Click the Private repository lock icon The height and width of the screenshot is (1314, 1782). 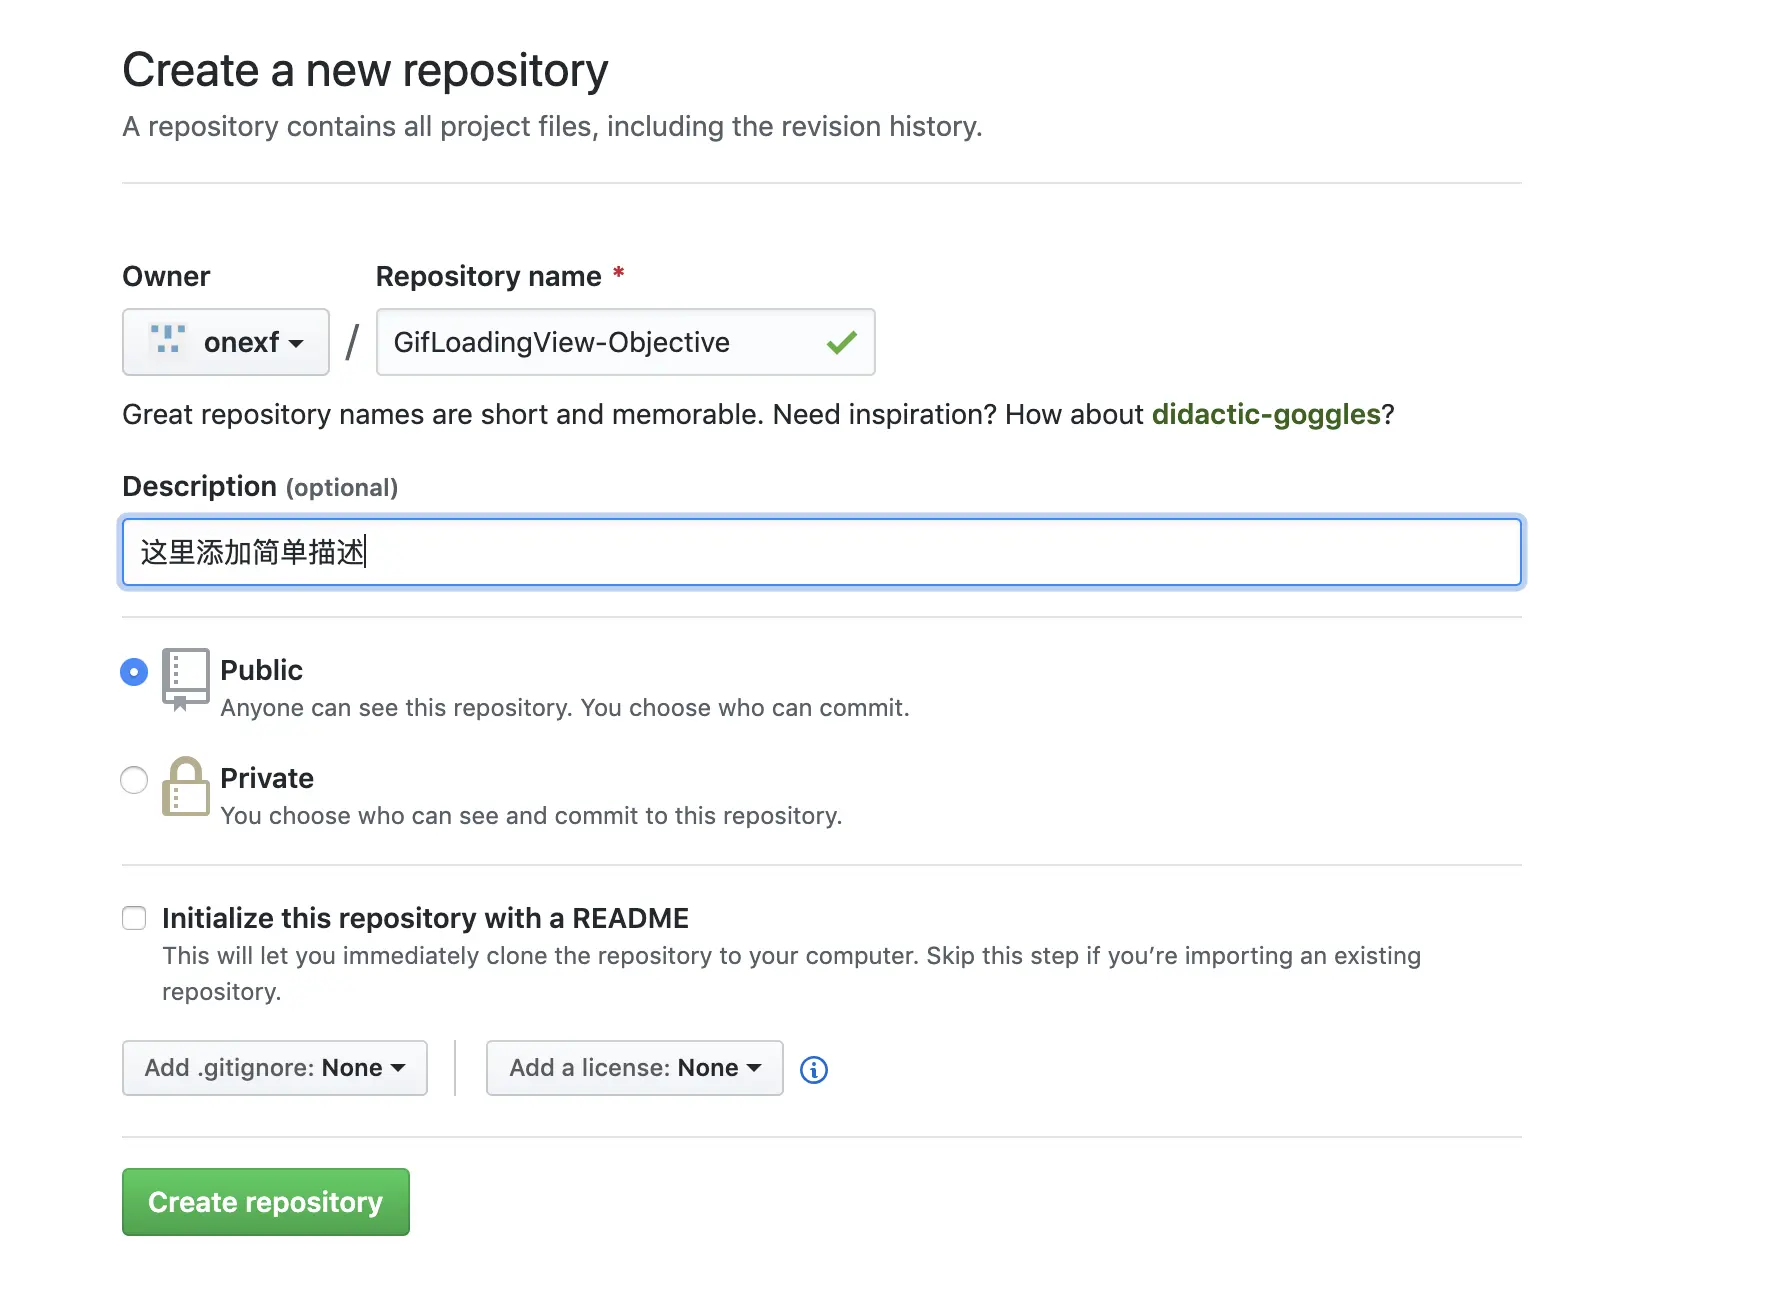(186, 787)
